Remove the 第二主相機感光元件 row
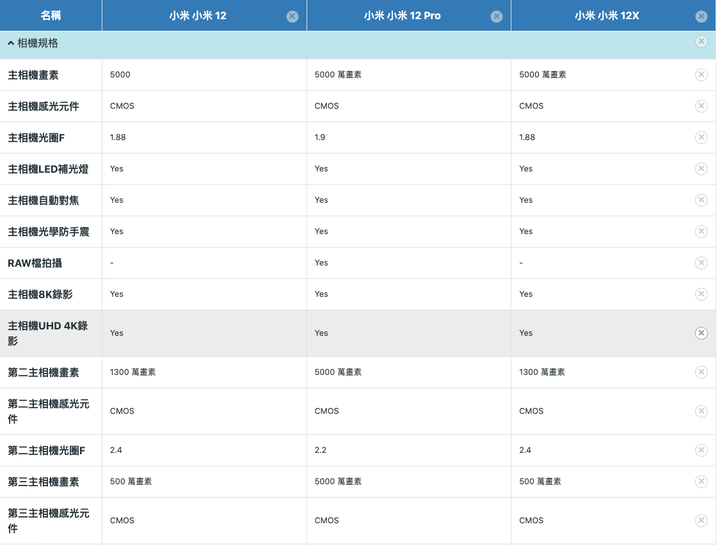This screenshot has width=720, height=545. [701, 411]
